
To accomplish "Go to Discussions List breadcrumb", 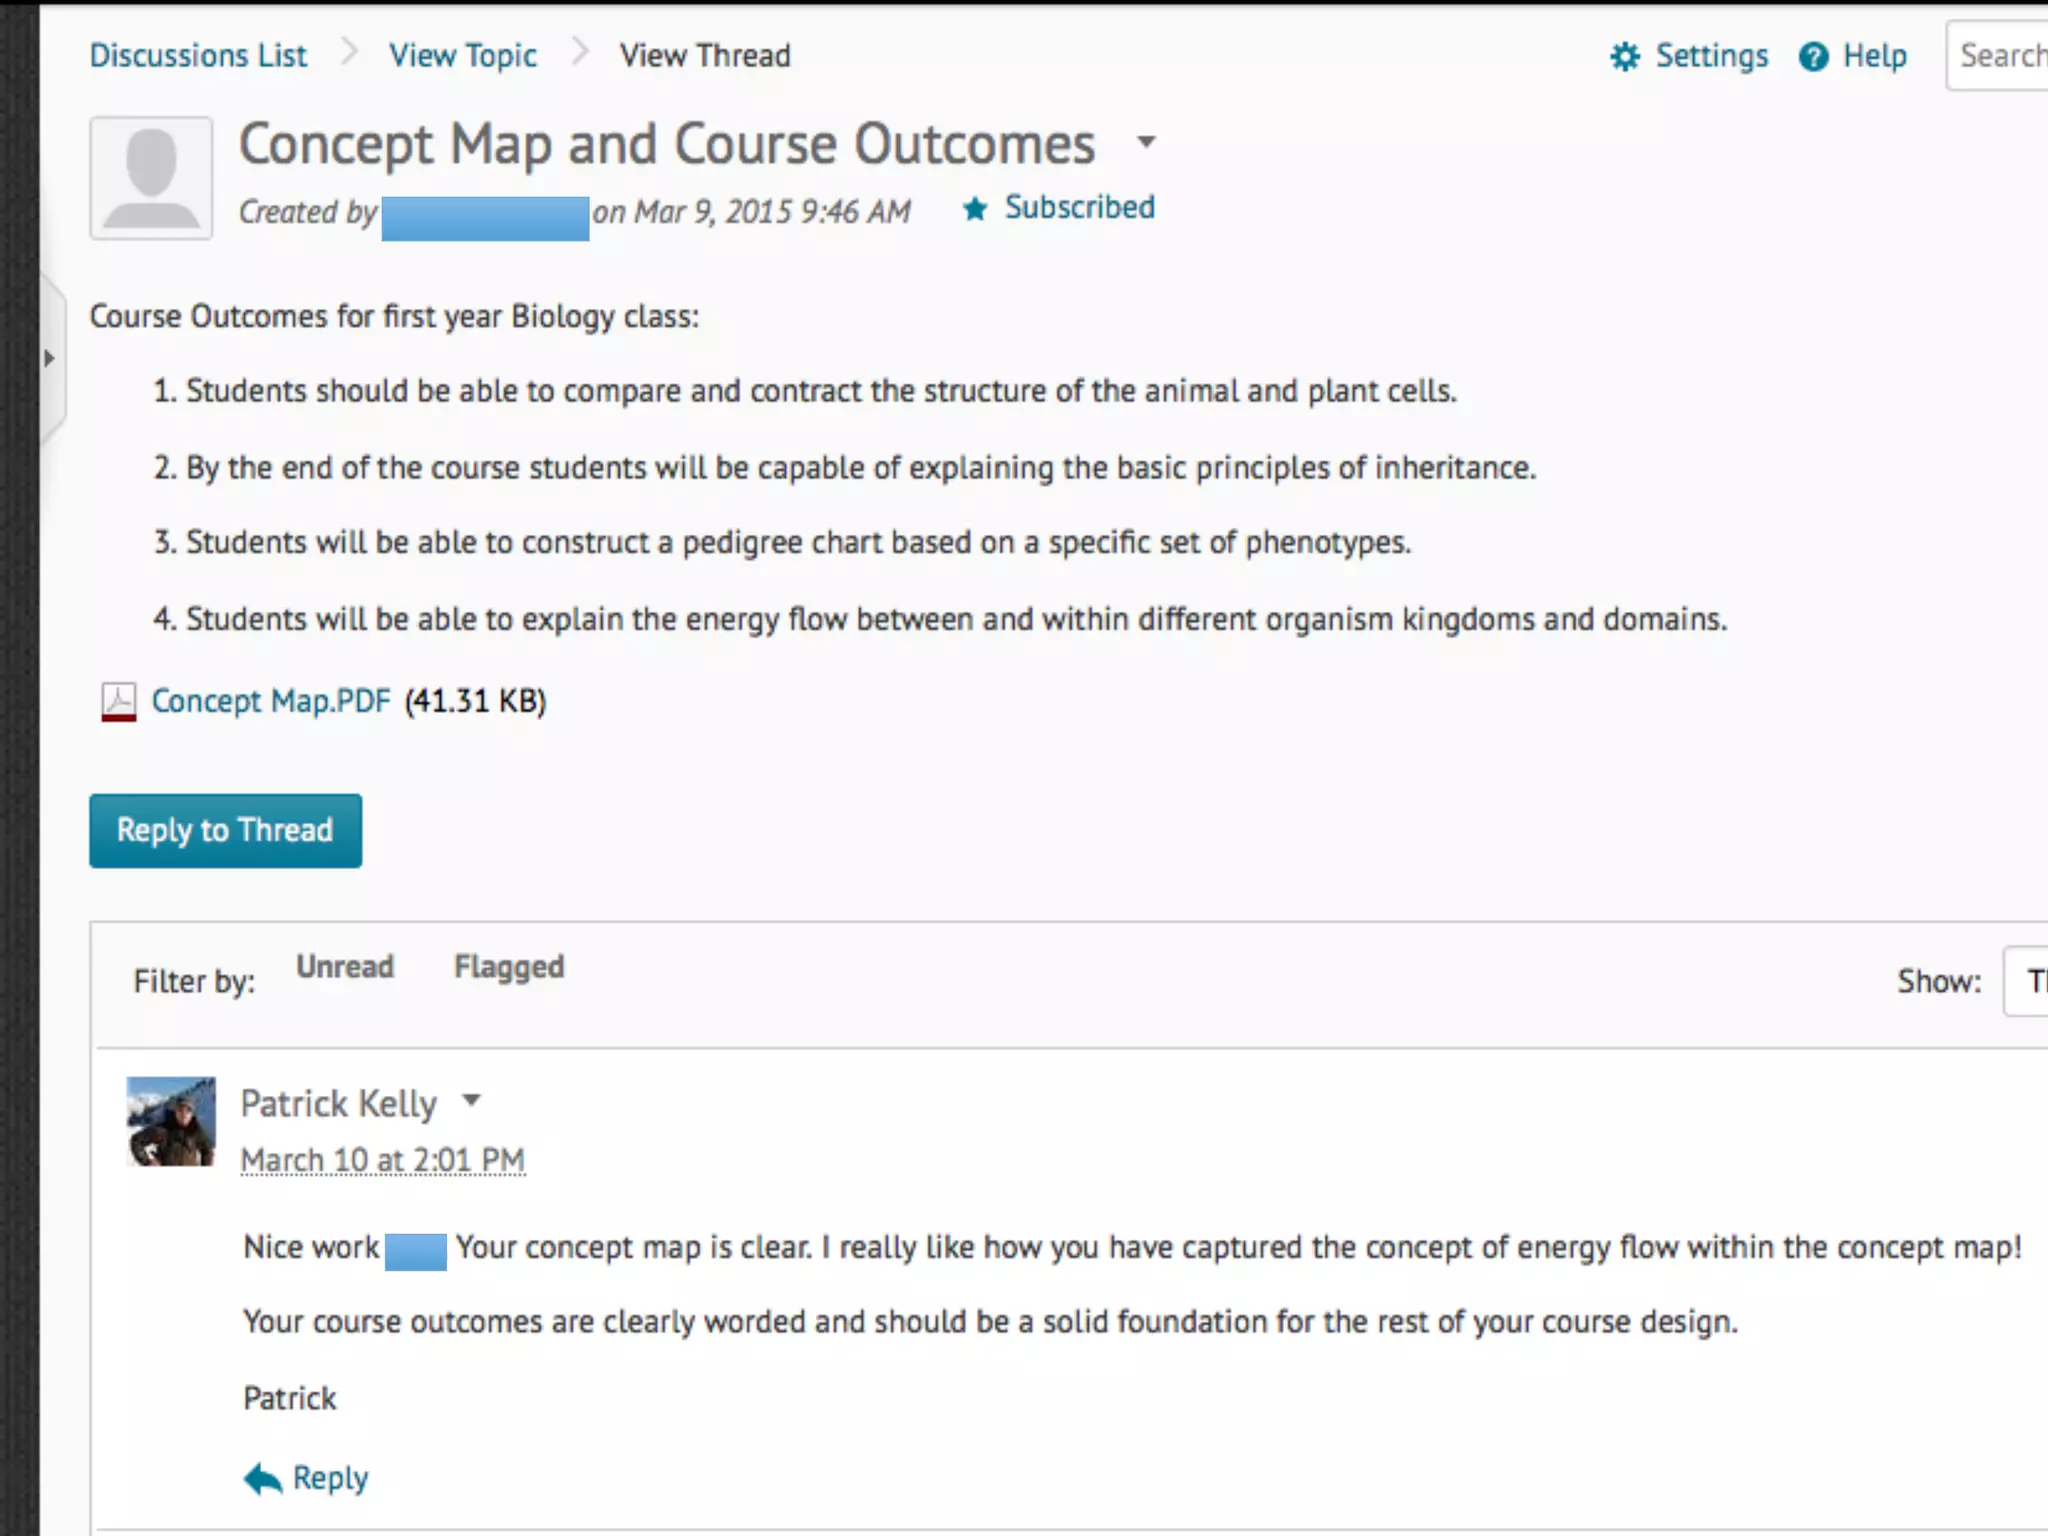I will pos(198,56).
